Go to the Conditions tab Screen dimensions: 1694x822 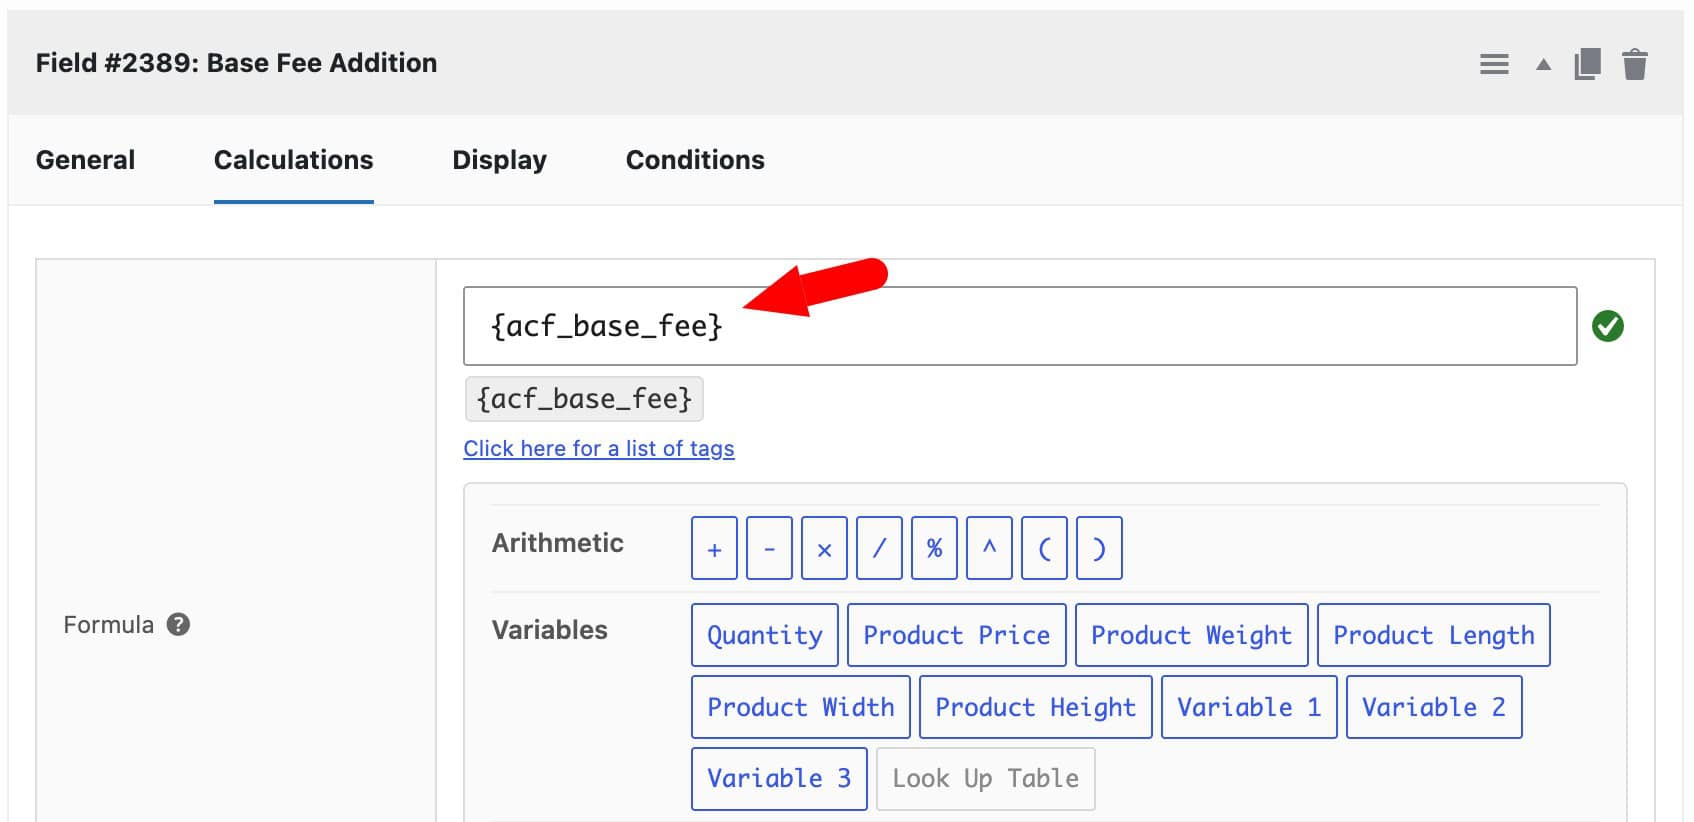point(695,160)
